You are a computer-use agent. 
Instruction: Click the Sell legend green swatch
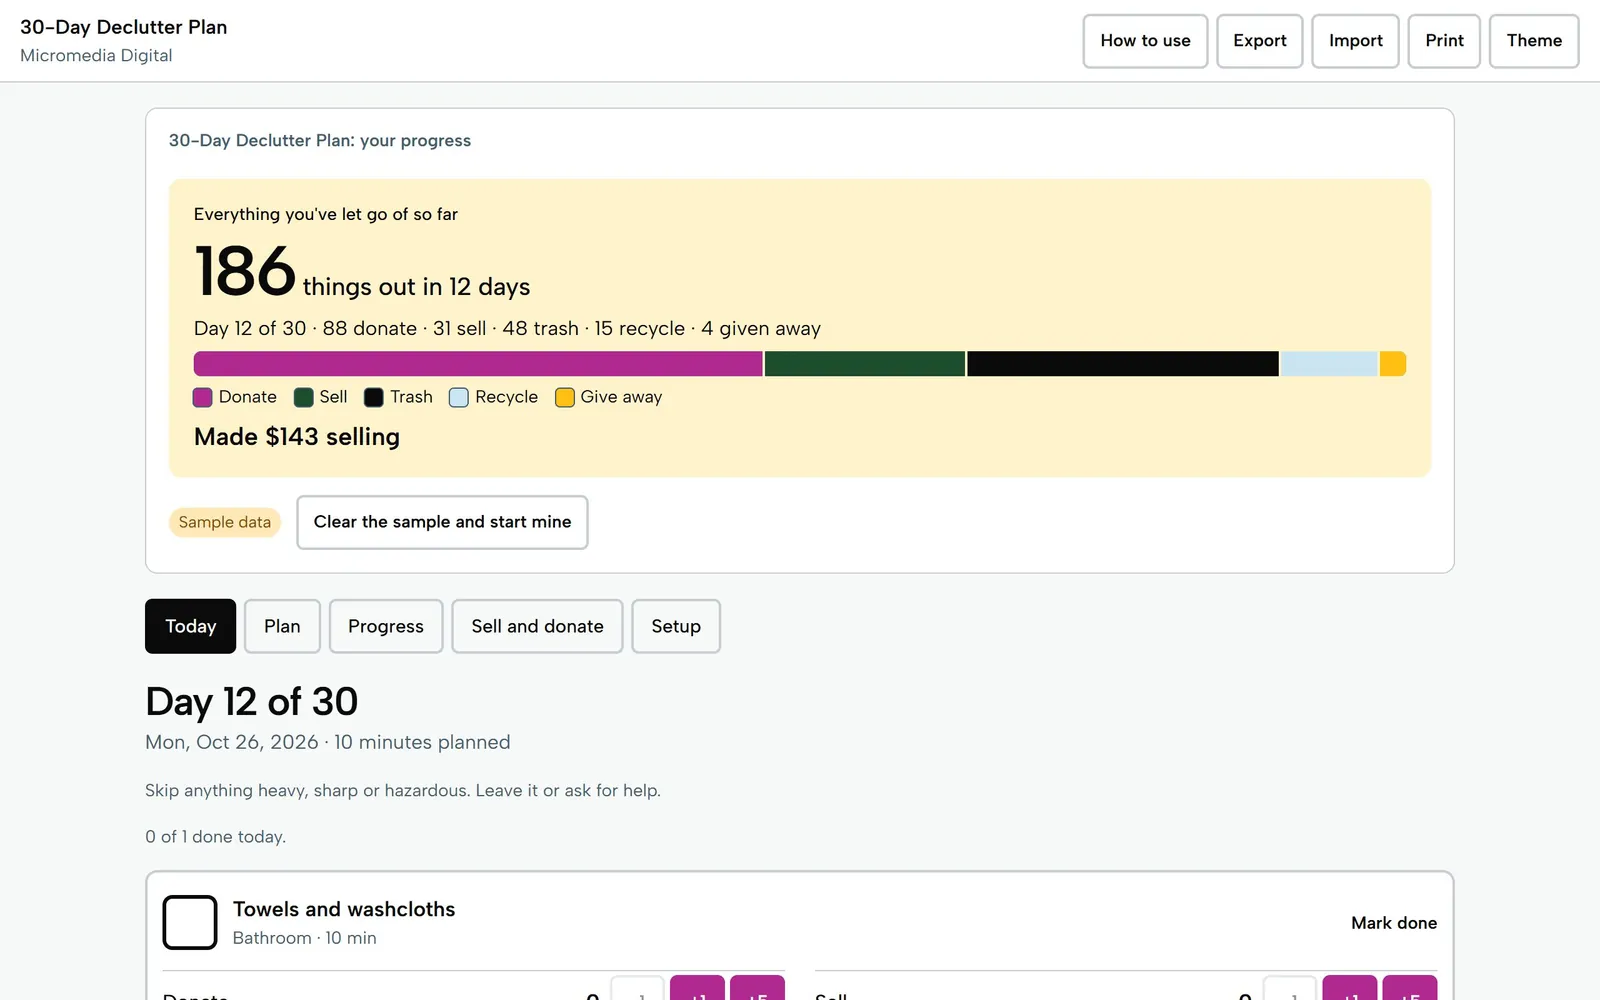[x=304, y=397]
